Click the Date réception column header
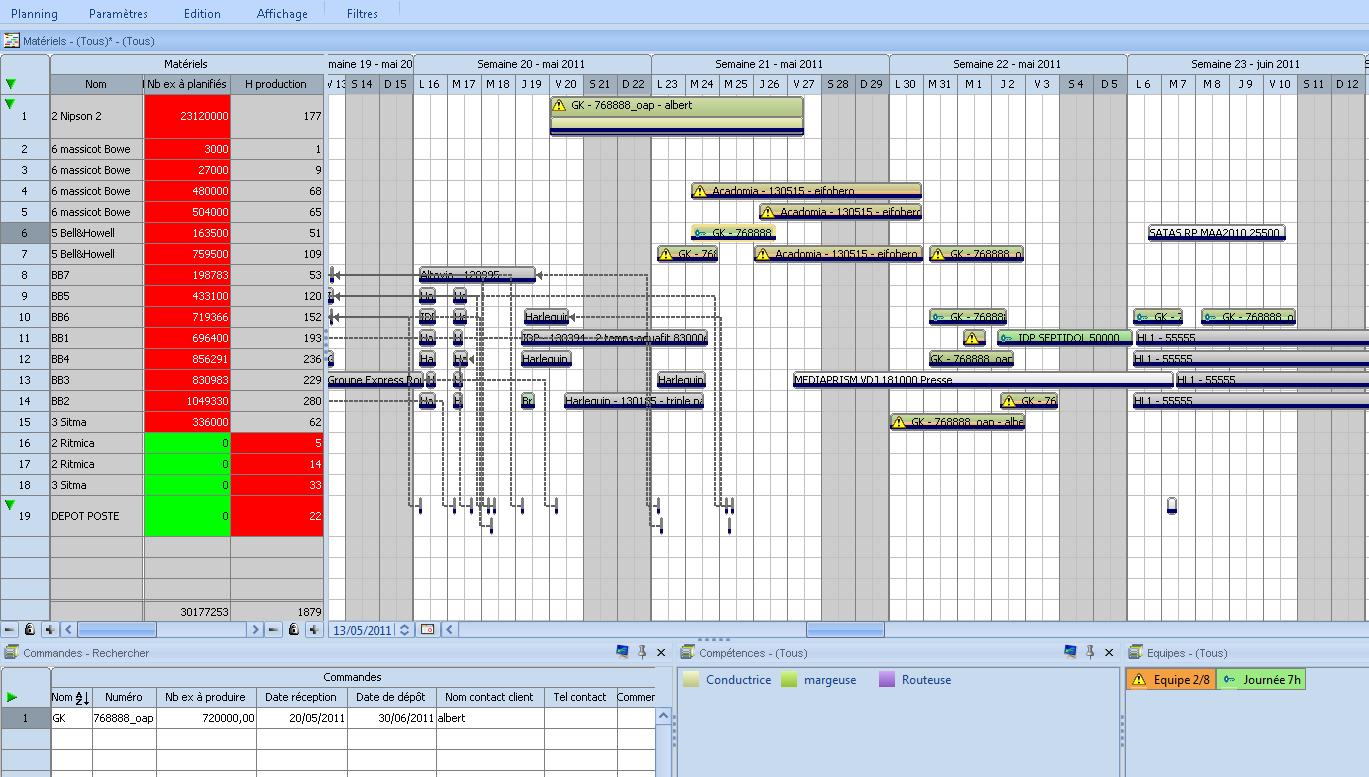This screenshot has height=777, width=1369. 302,697
